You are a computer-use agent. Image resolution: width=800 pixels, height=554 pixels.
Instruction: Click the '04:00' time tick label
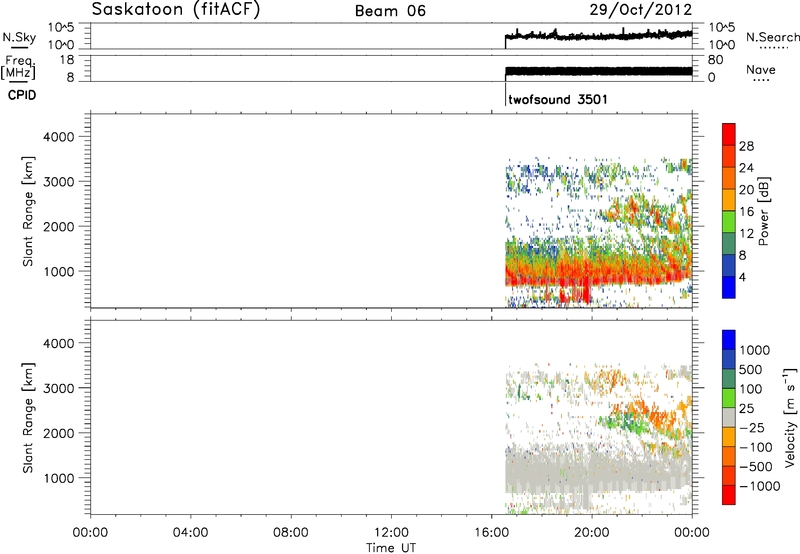[190, 533]
